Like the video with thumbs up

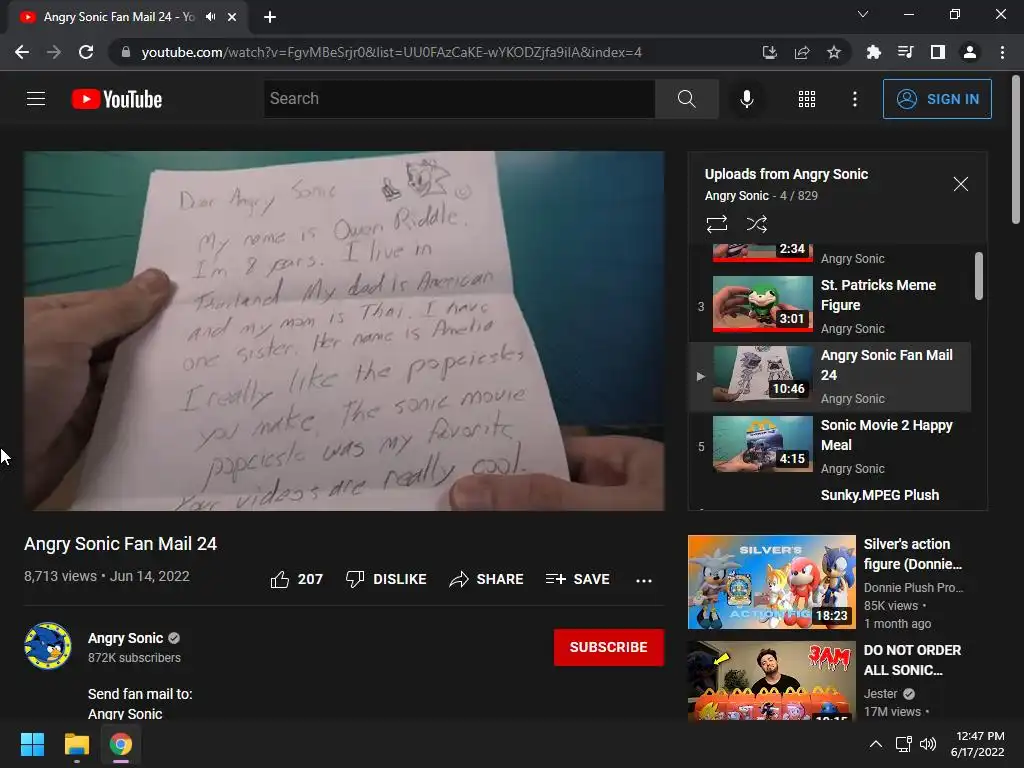point(296,579)
